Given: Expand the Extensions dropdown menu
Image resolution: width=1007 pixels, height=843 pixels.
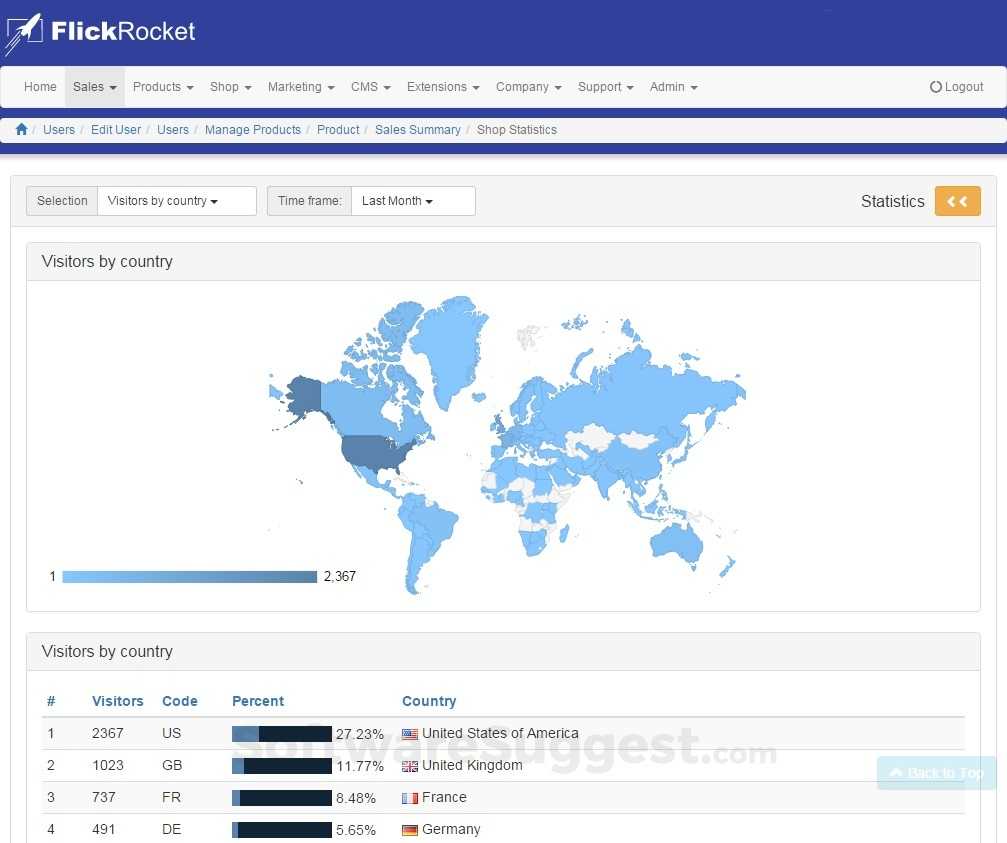Looking at the screenshot, I should click(442, 86).
